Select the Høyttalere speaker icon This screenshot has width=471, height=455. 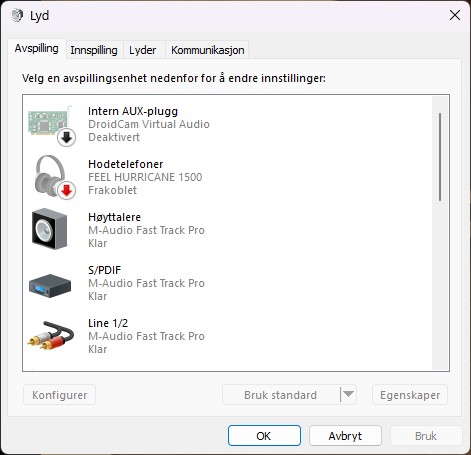tap(50, 229)
